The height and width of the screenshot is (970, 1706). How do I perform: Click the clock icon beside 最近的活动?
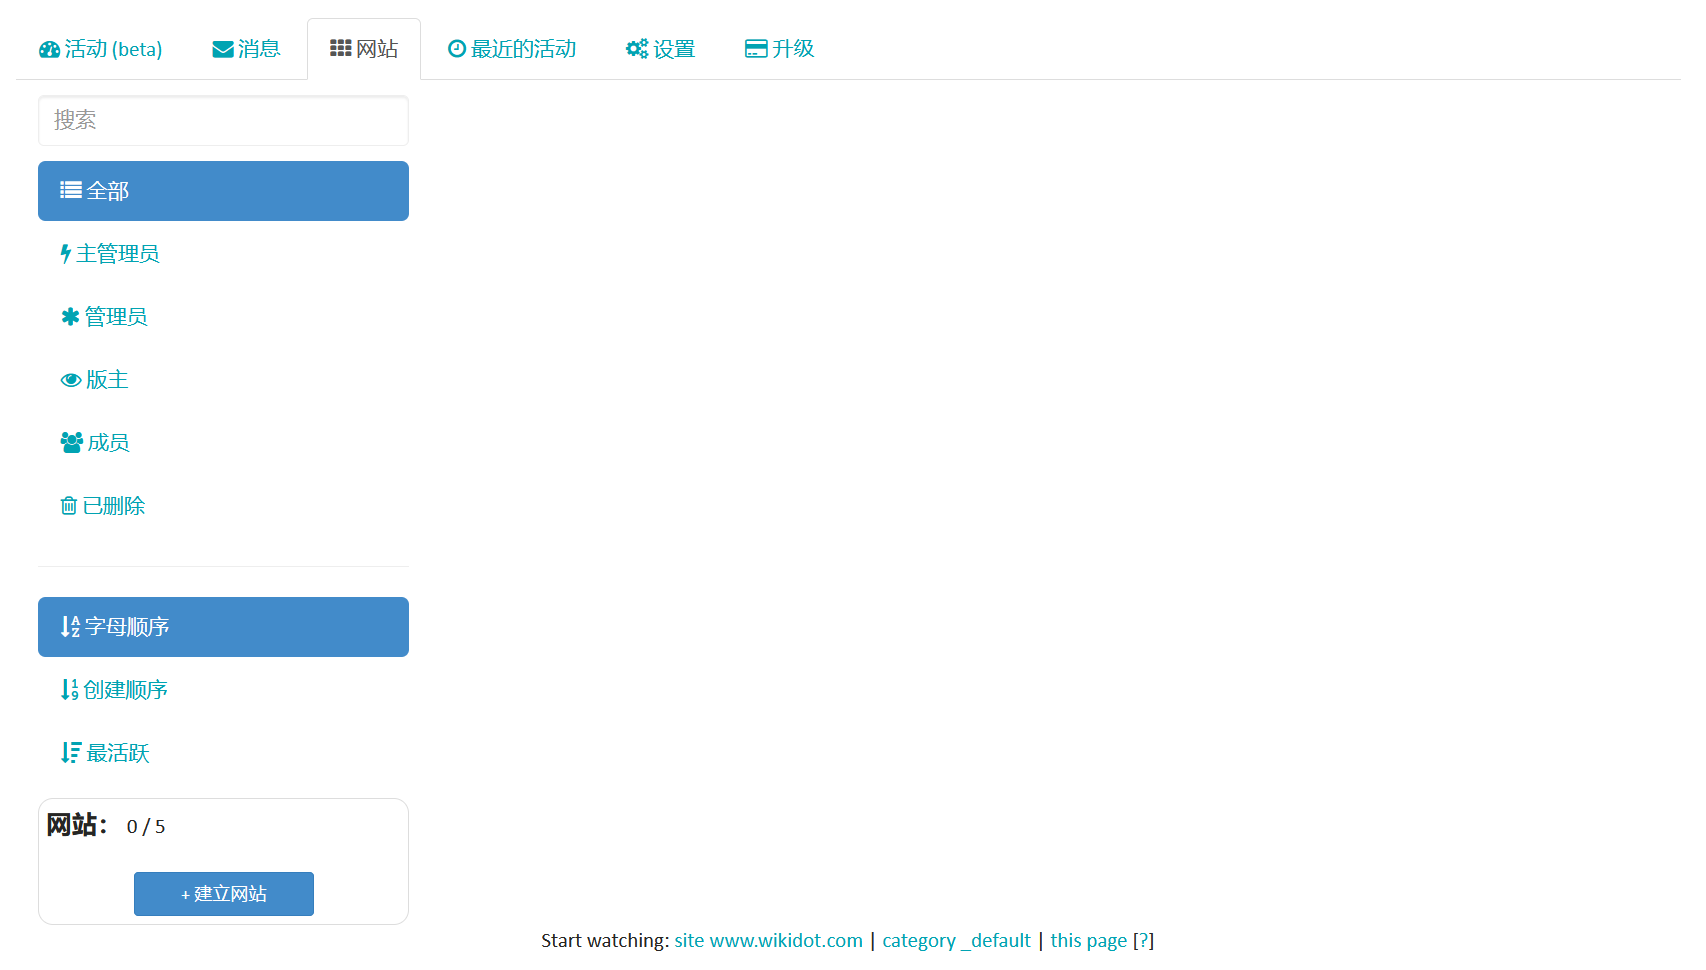click(456, 48)
